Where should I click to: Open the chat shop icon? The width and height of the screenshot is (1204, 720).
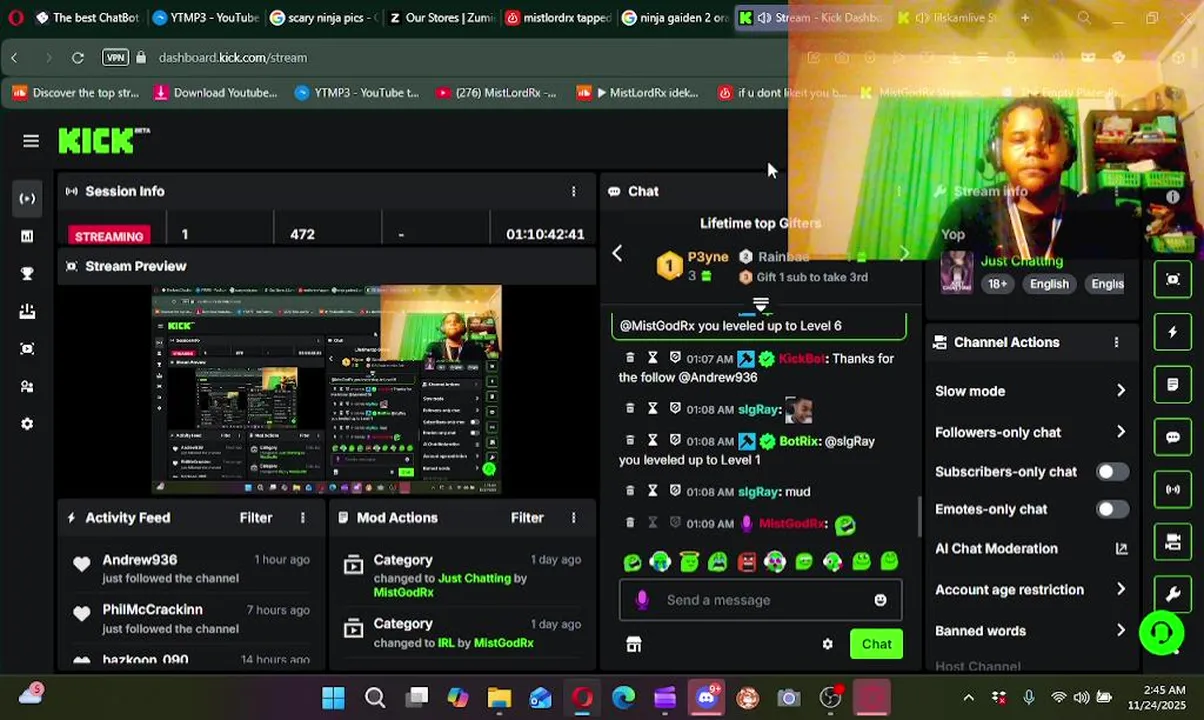pyautogui.click(x=633, y=644)
